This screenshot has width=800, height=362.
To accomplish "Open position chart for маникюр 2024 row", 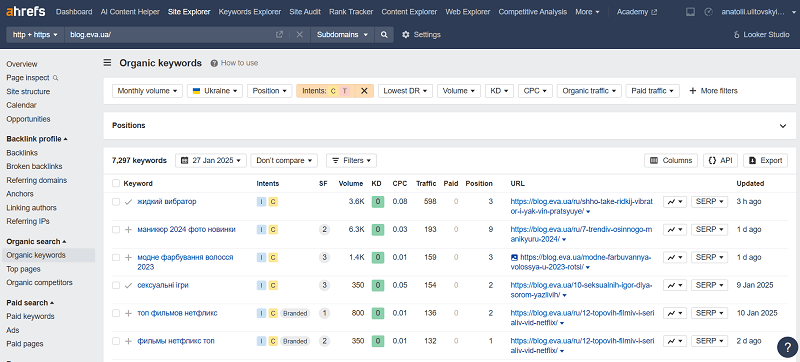I will 675,229.
